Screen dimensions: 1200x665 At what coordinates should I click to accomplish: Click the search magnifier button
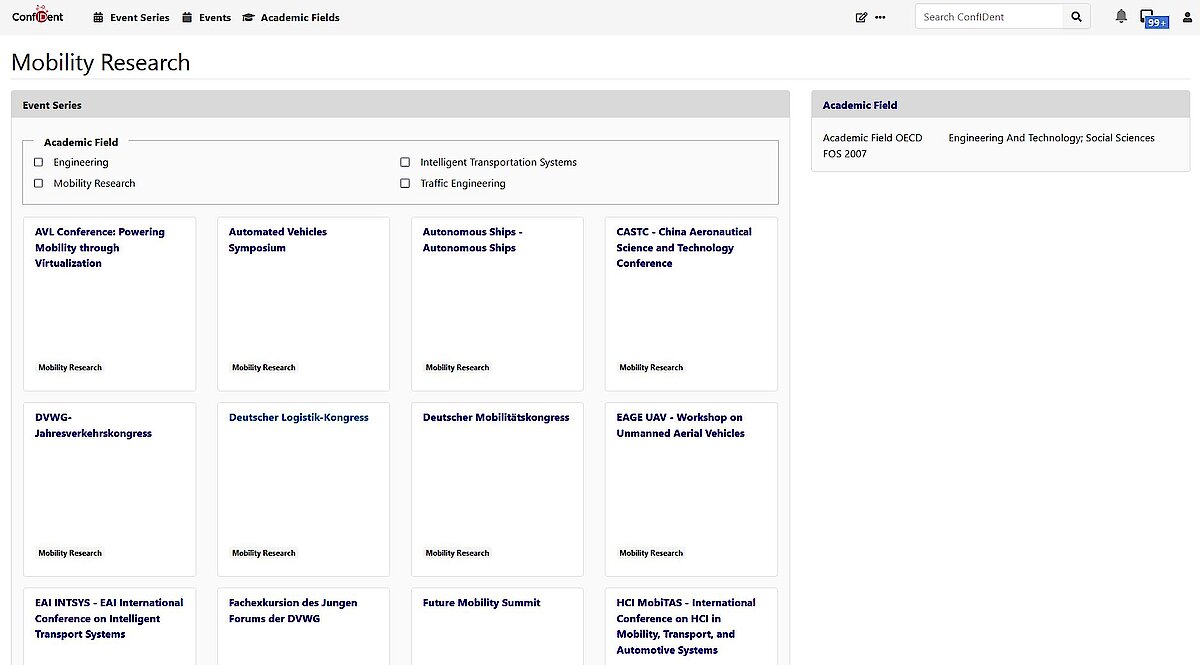[x=1076, y=17]
